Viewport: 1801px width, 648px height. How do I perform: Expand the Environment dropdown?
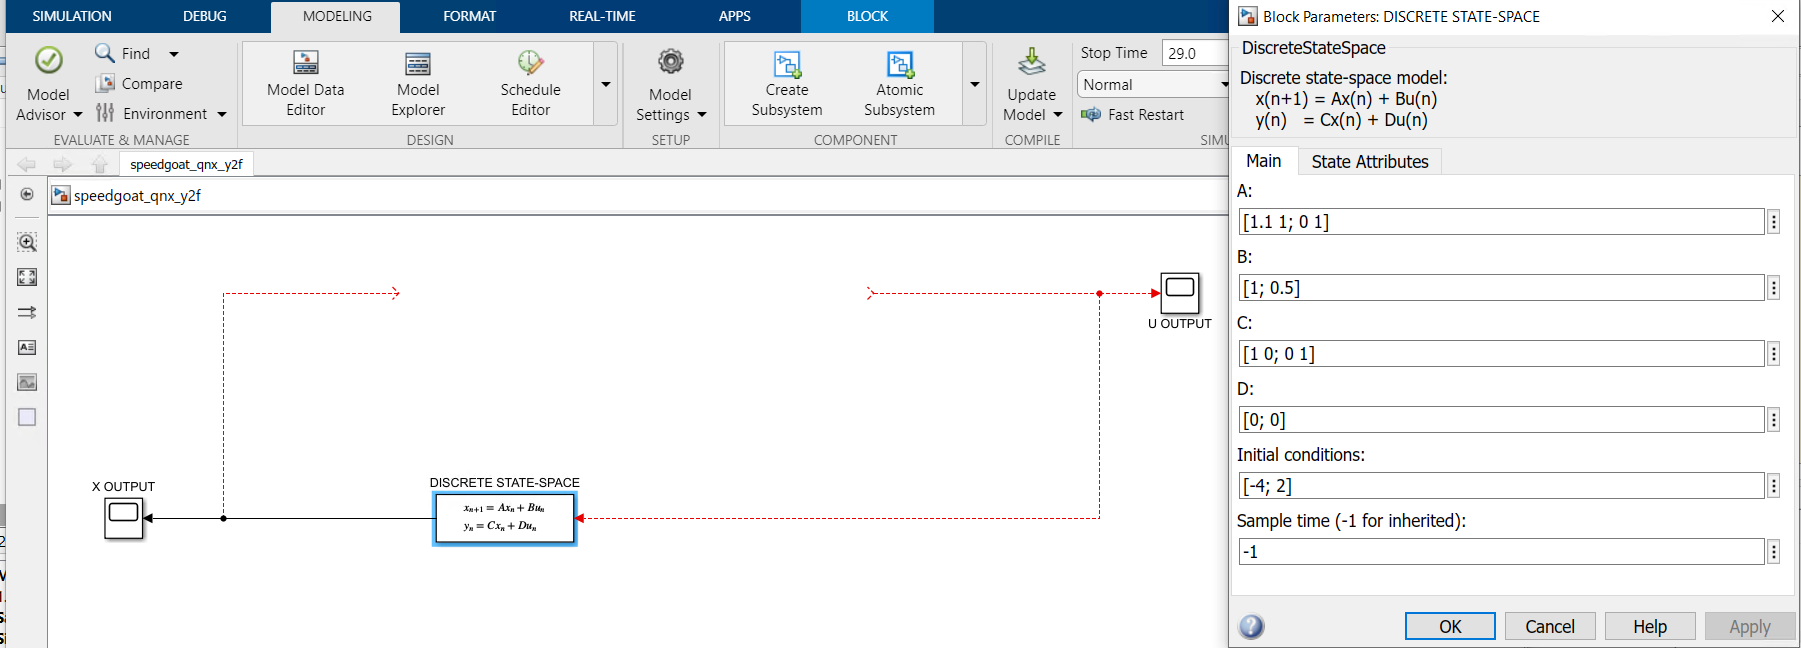221,114
